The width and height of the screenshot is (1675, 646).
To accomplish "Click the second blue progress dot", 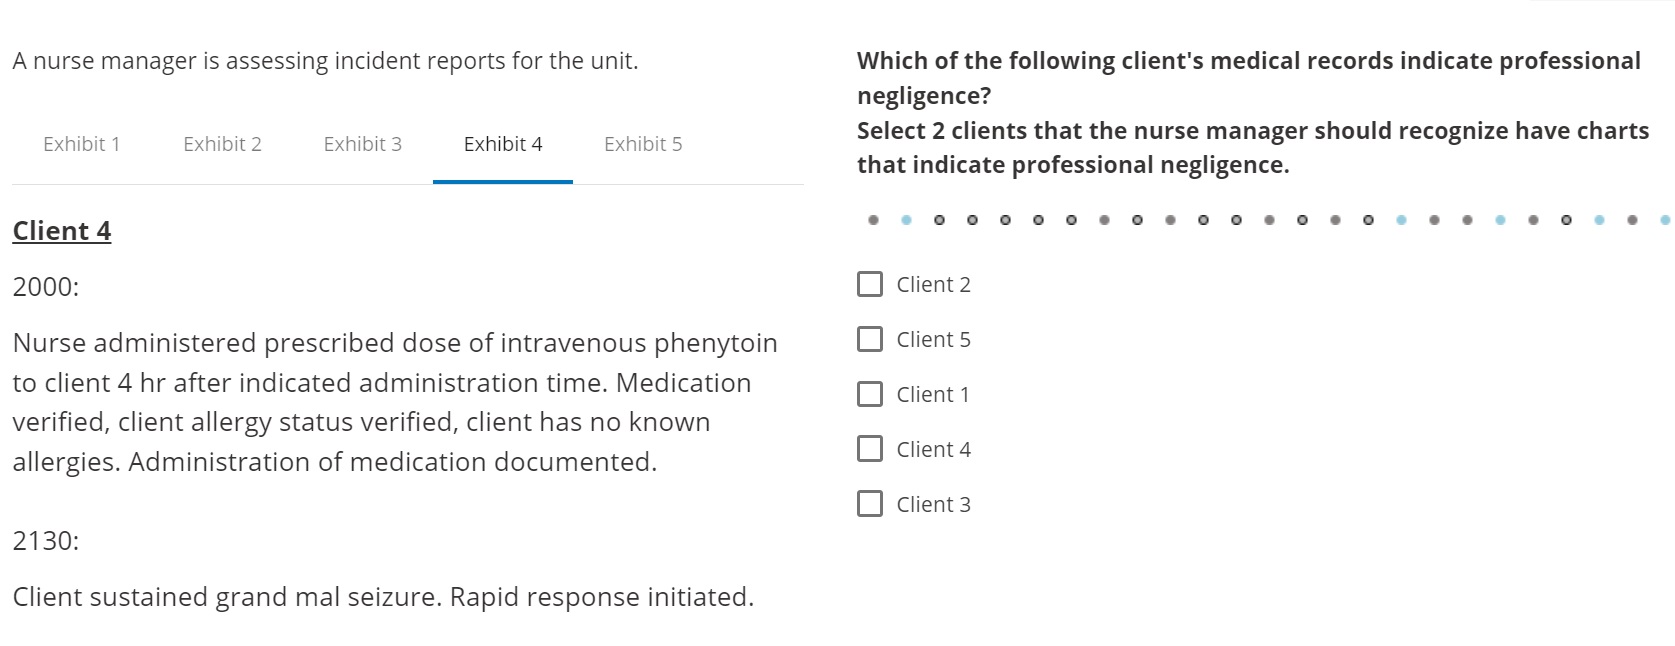I will click(1400, 218).
